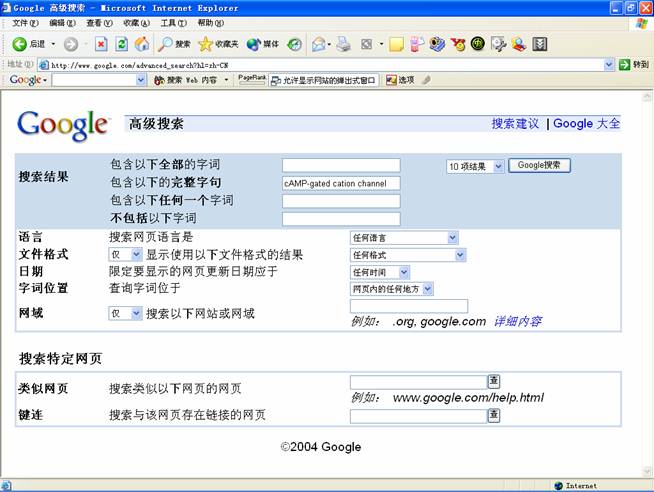This screenshot has height=492, width=654.
Task: Click the yellow note toolbar icon
Action: [396, 44]
